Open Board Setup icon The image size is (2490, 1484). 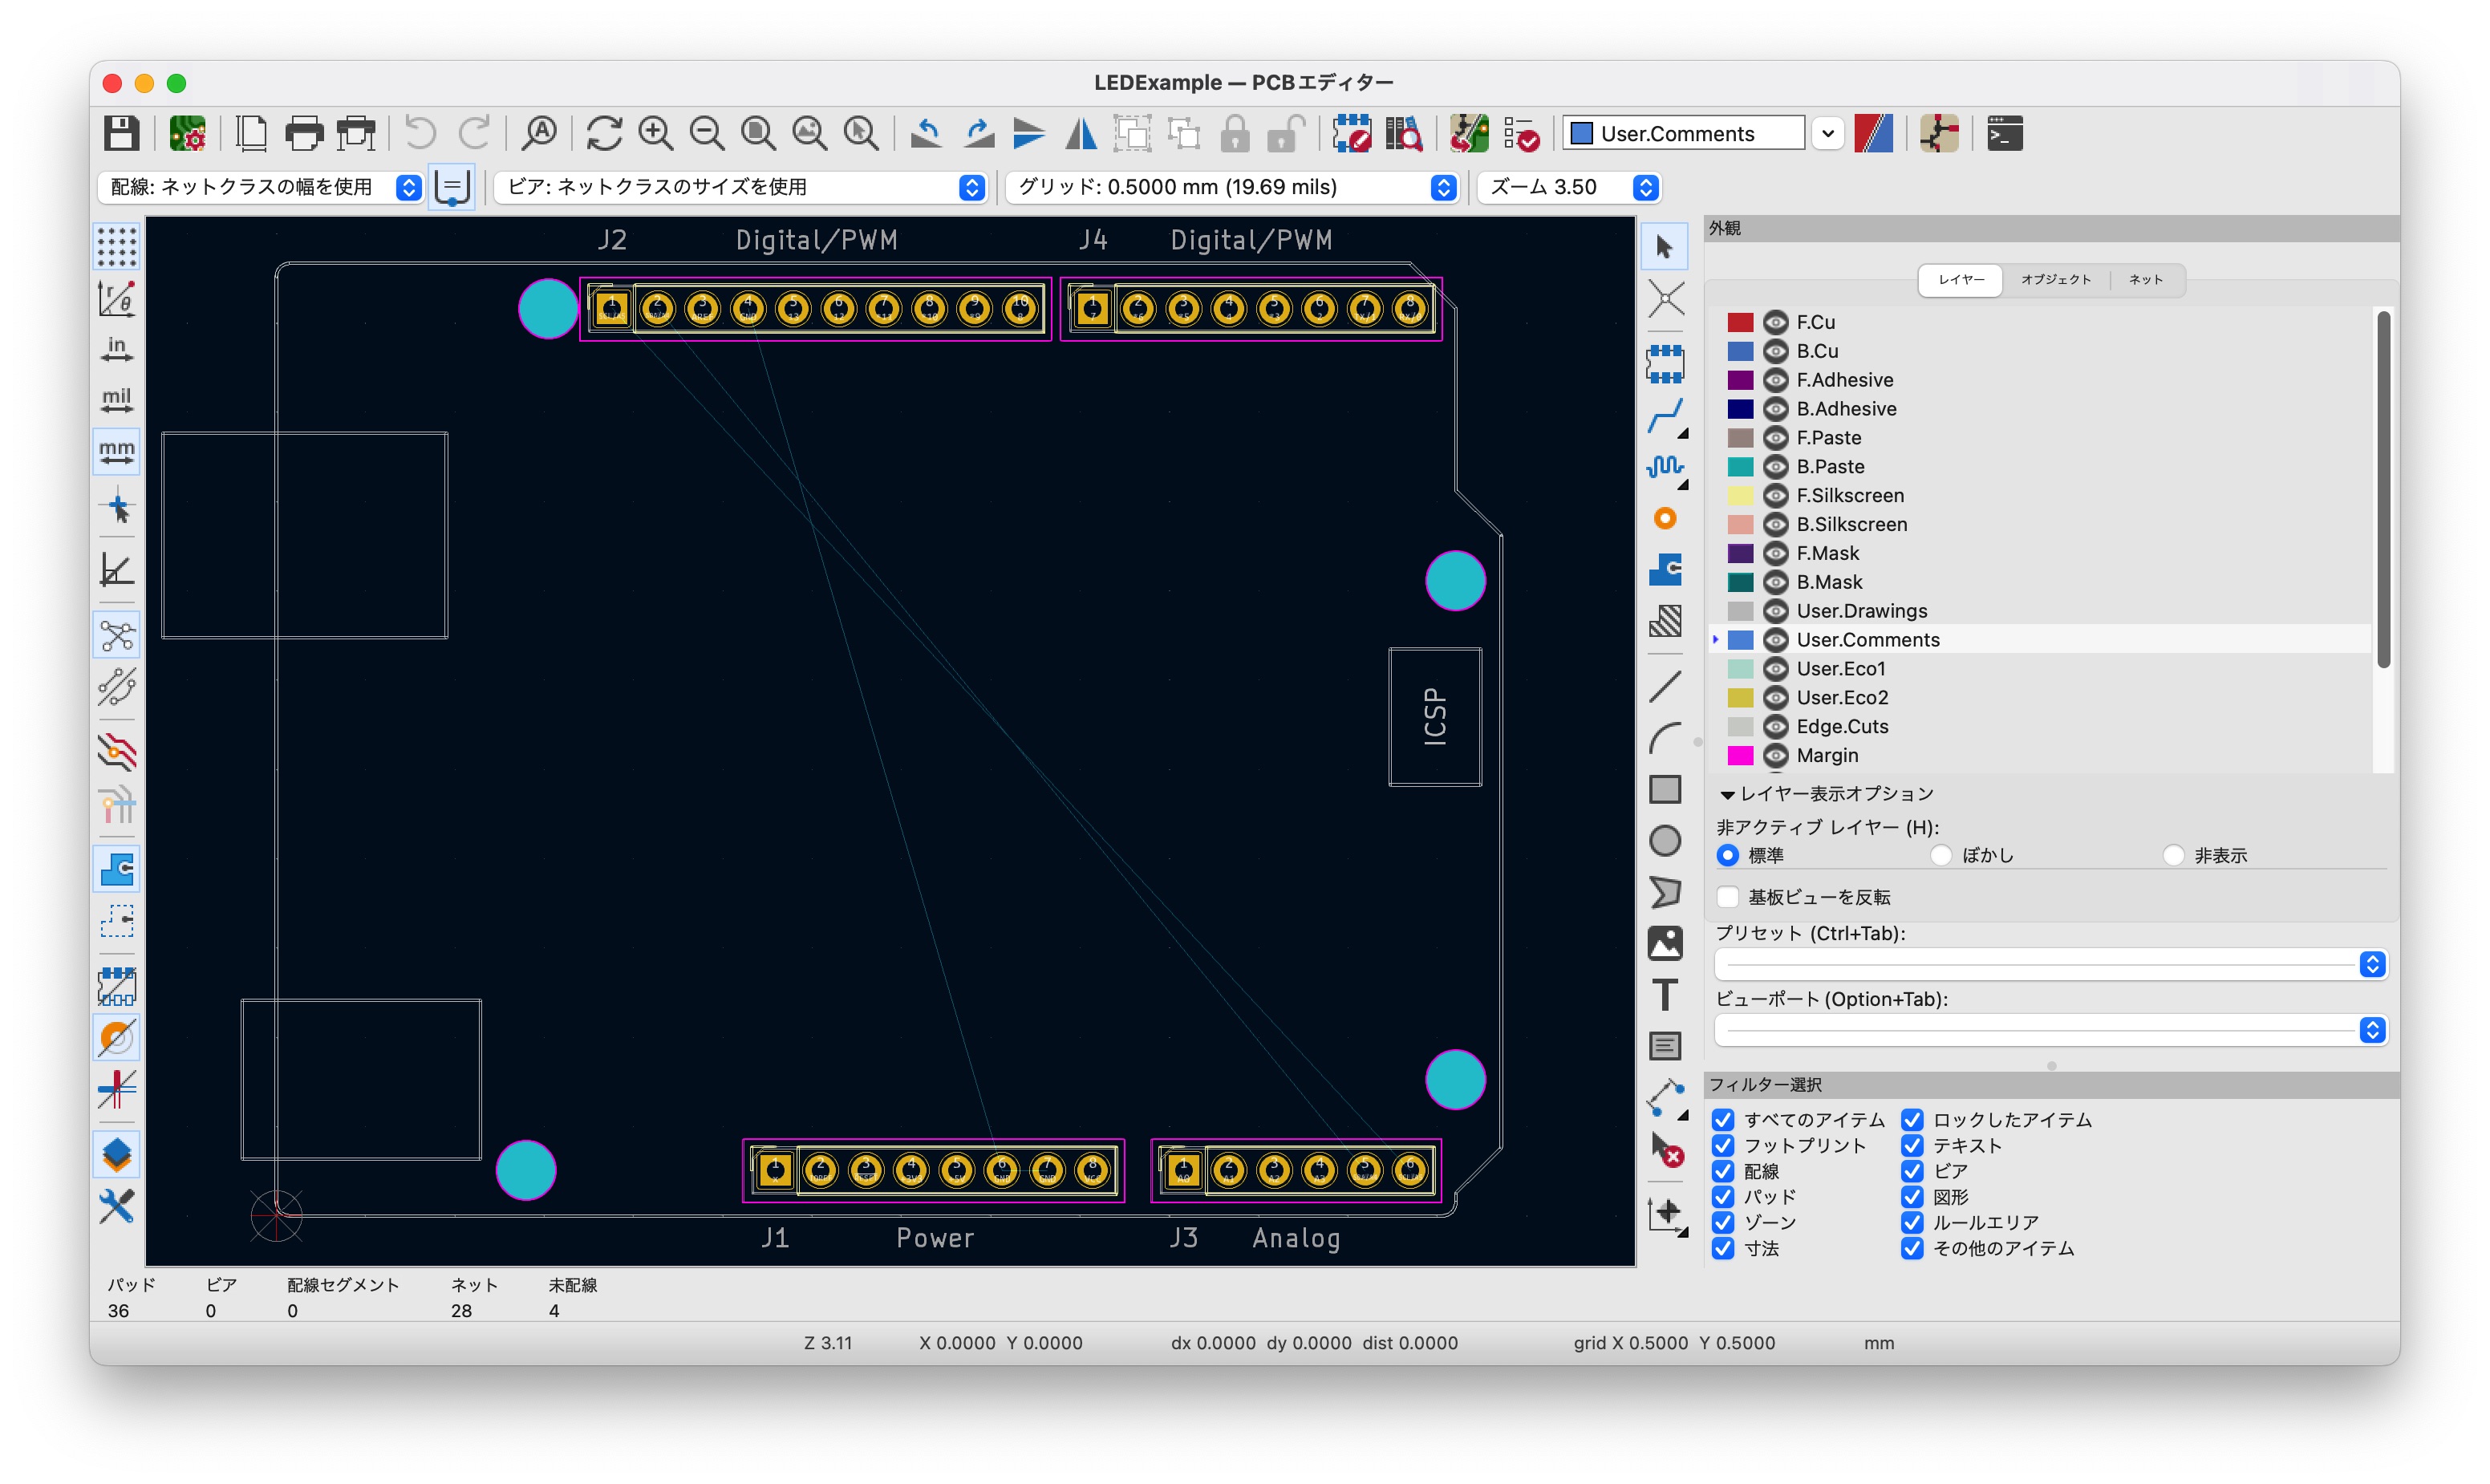187,133
